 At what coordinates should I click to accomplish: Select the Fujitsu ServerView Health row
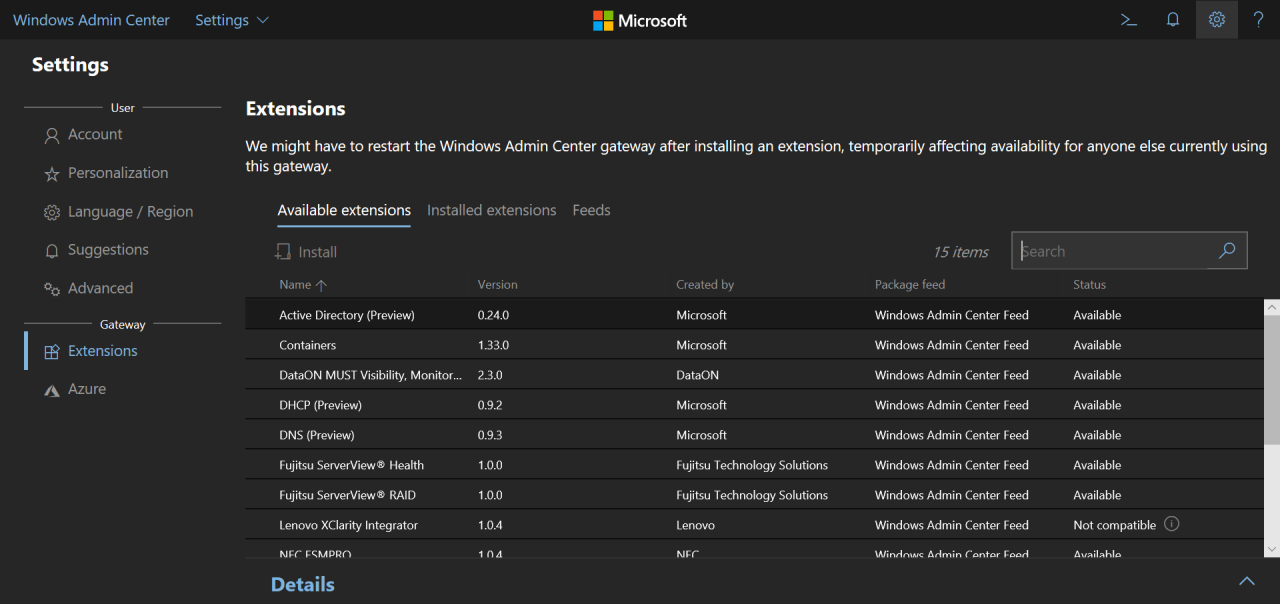pos(755,464)
